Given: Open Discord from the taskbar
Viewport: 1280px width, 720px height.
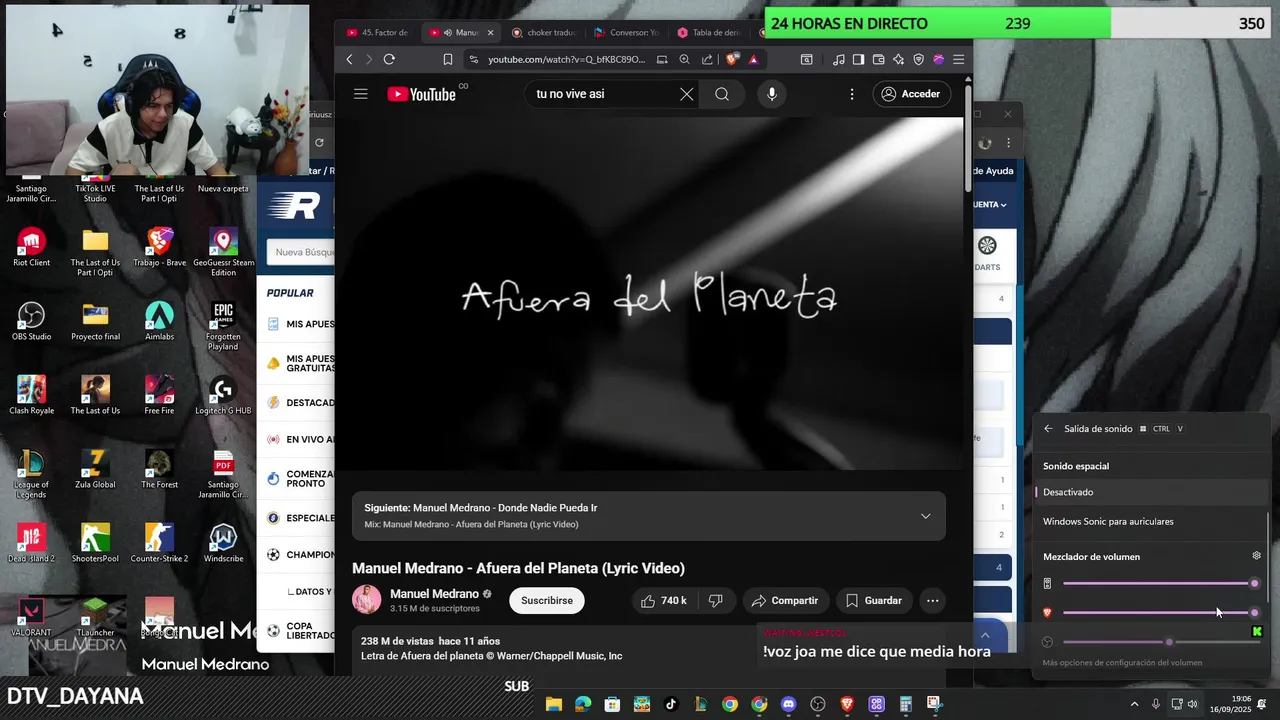Looking at the screenshot, I should 788,704.
